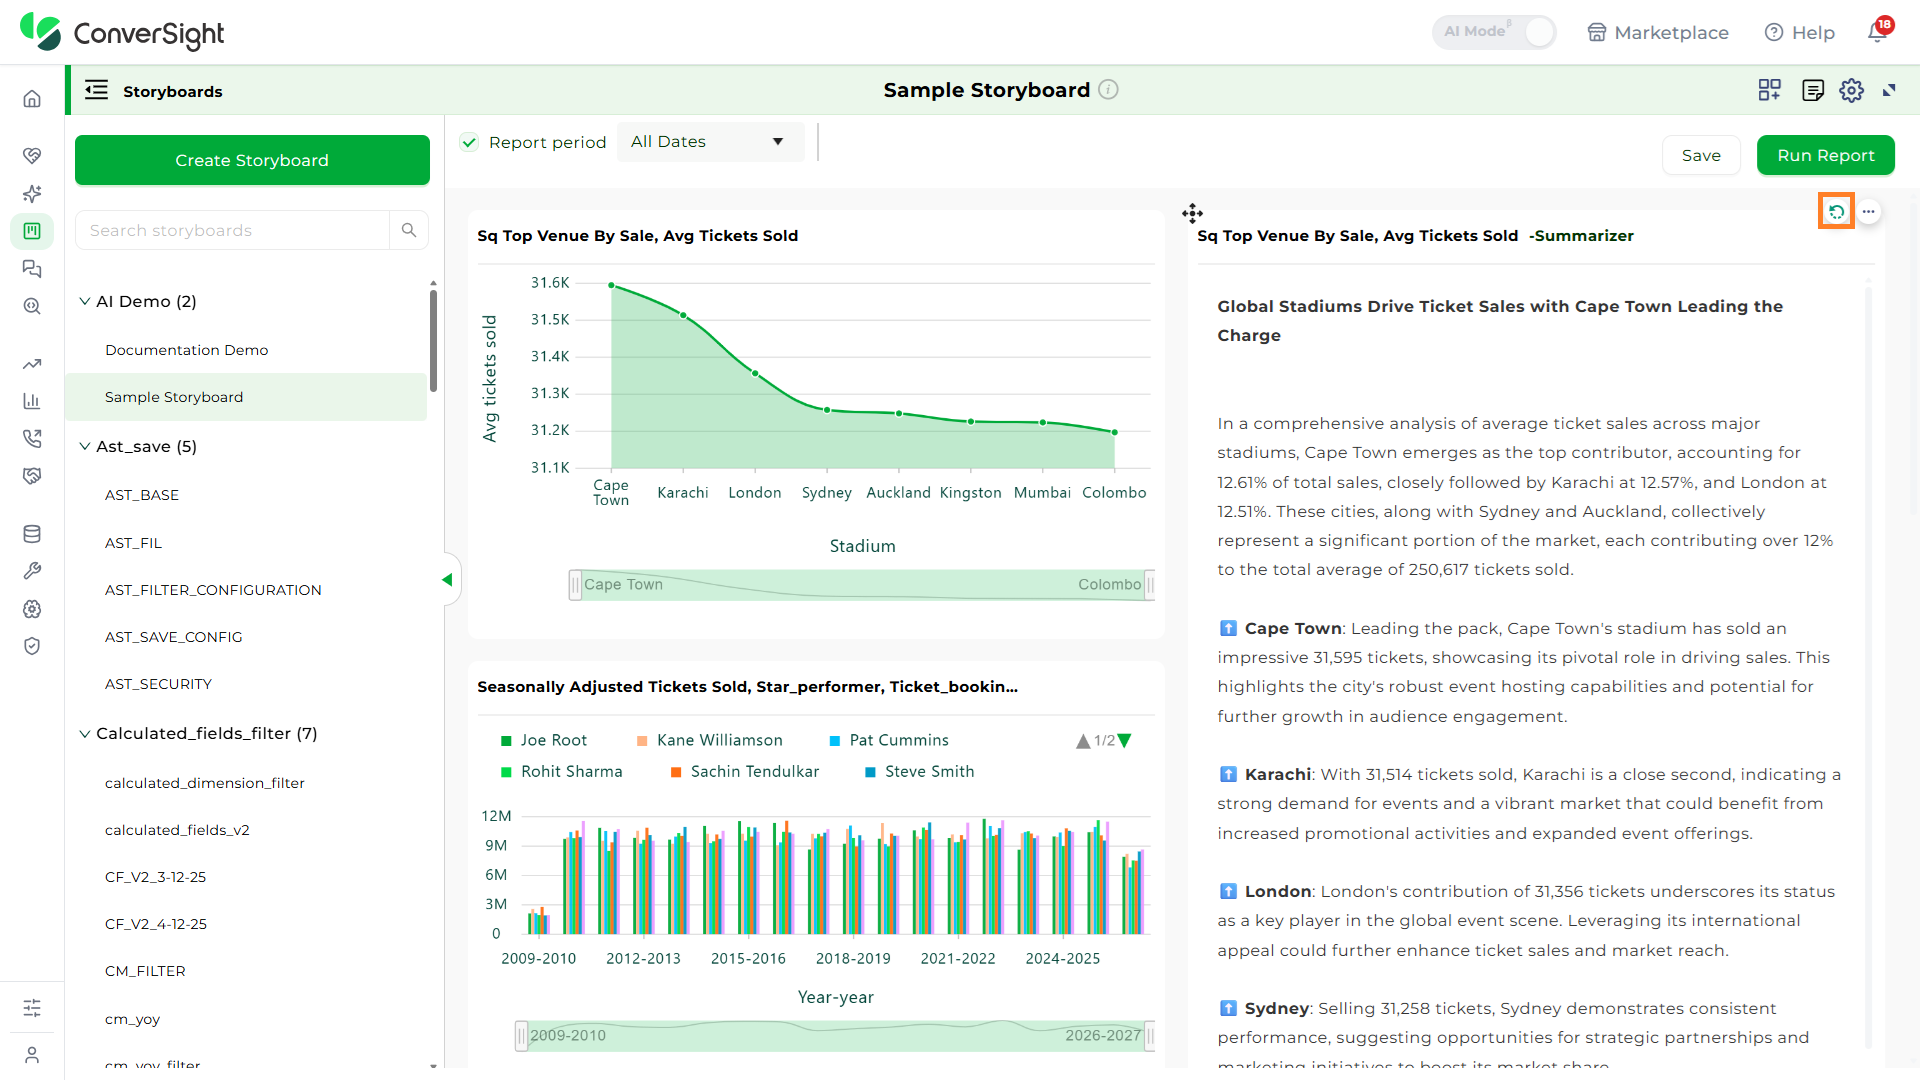Click the Save button

1701,155
